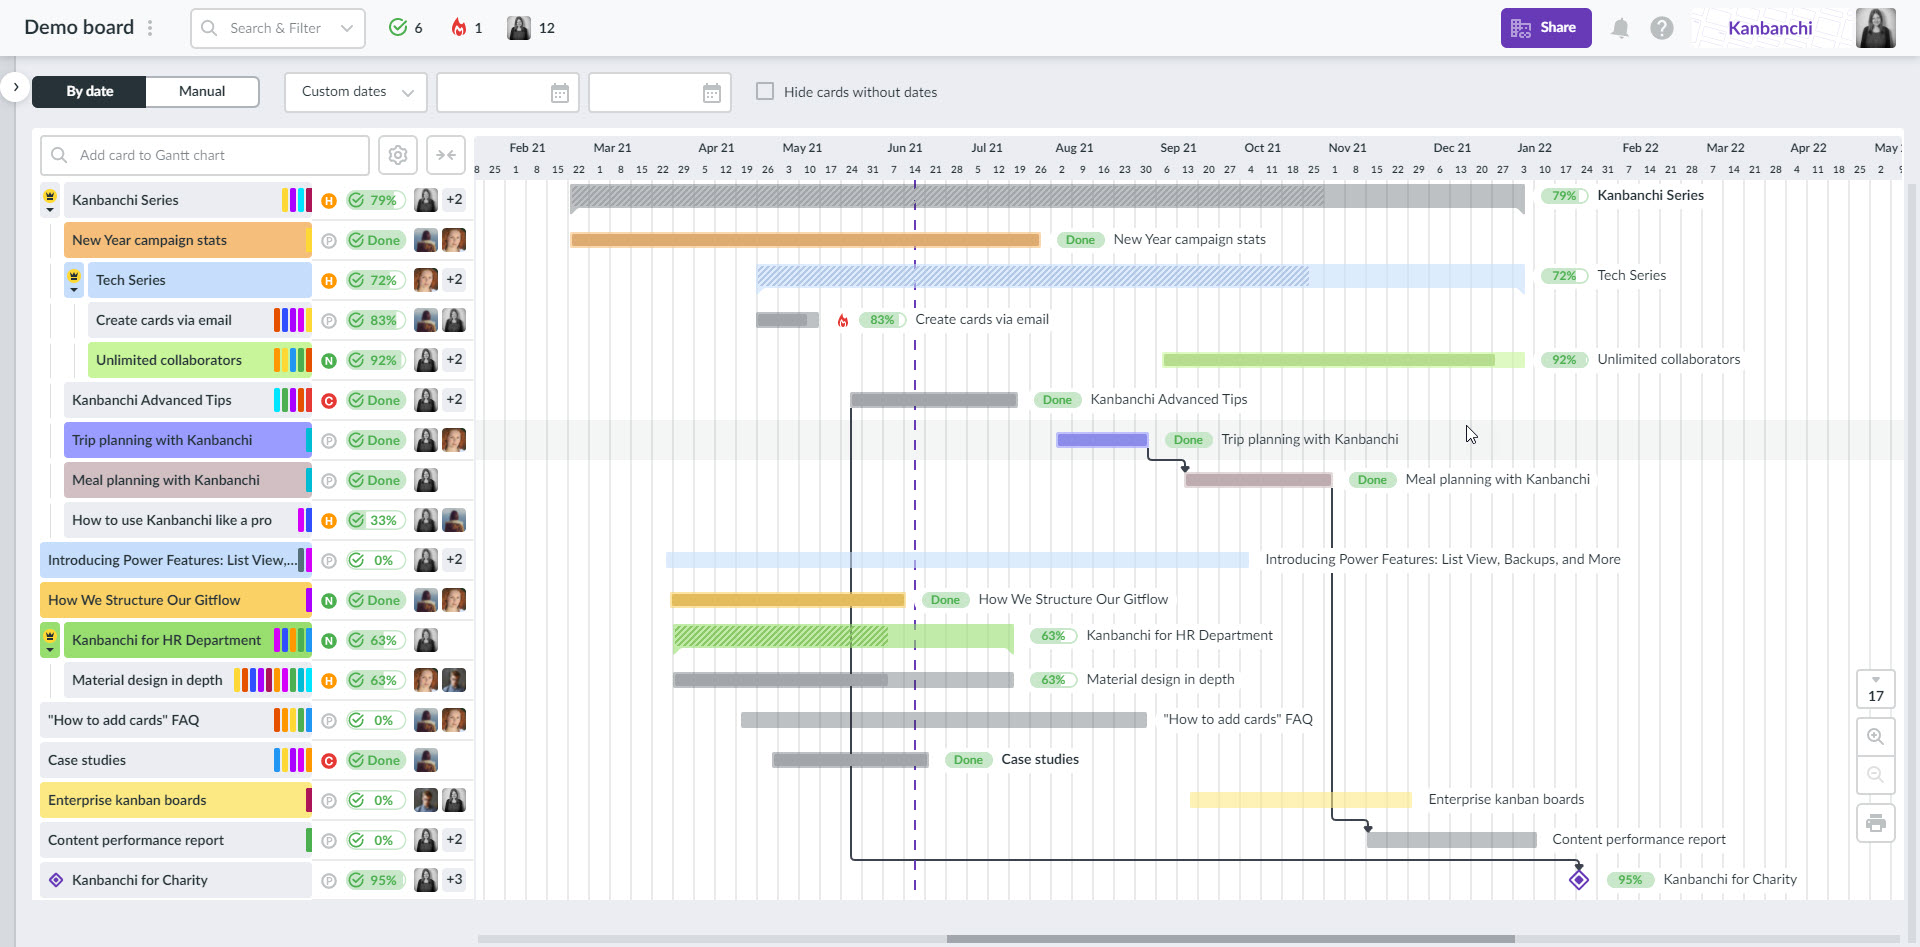Jump to today using calendar 17 icon

click(x=1875, y=689)
